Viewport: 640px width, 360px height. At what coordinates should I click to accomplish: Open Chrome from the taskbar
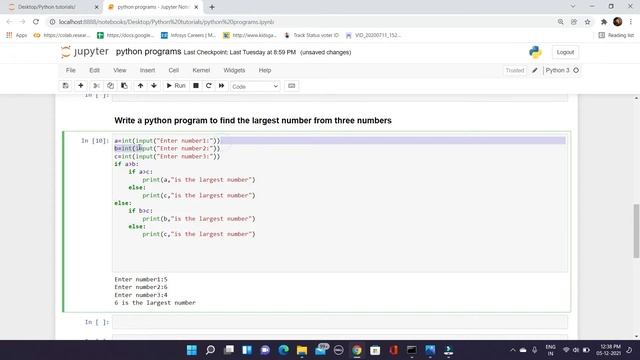tap(357, 350)
